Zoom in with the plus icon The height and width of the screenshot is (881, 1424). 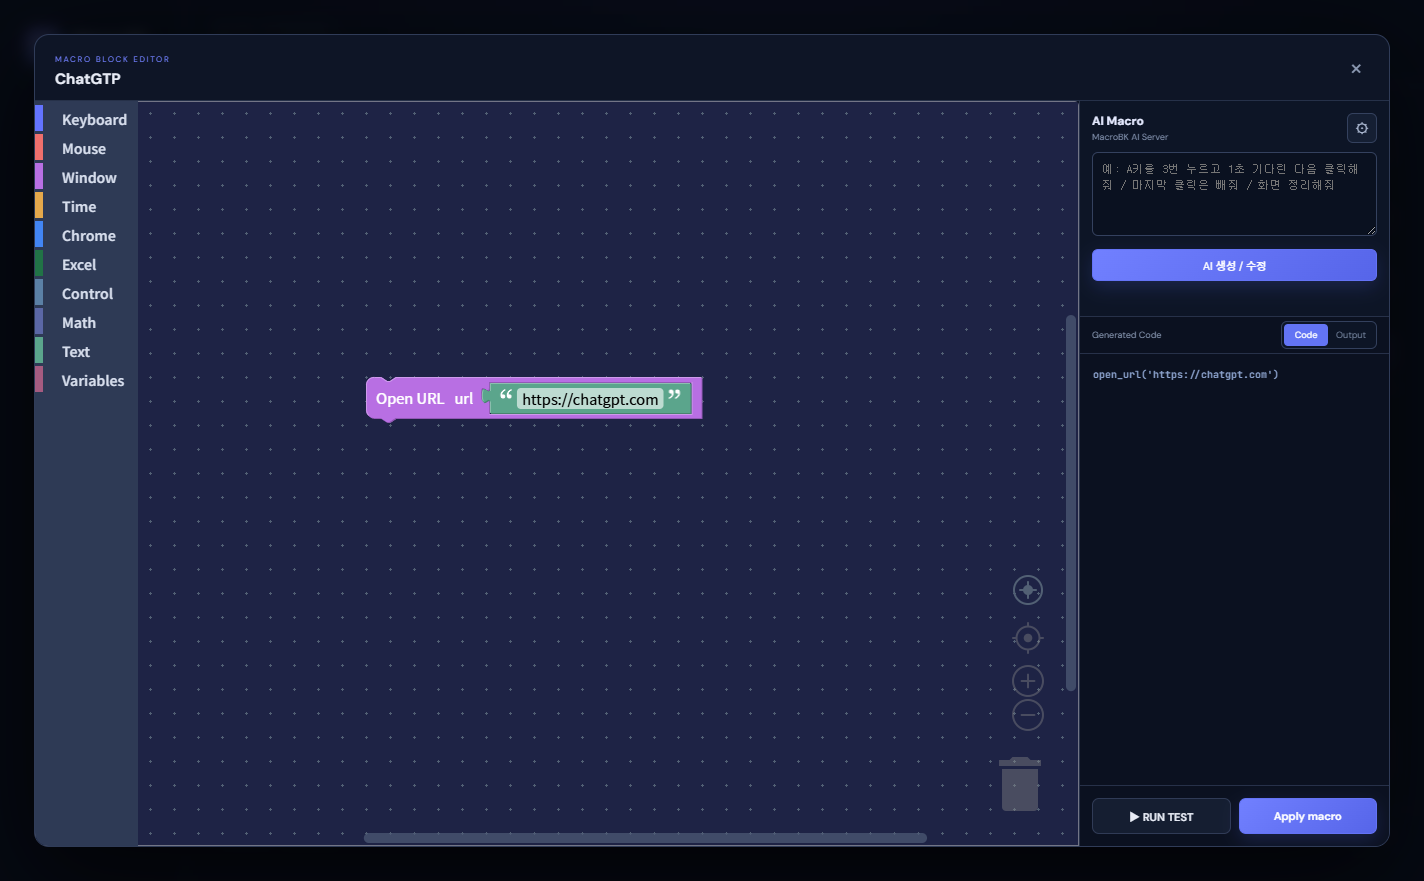1028,681
